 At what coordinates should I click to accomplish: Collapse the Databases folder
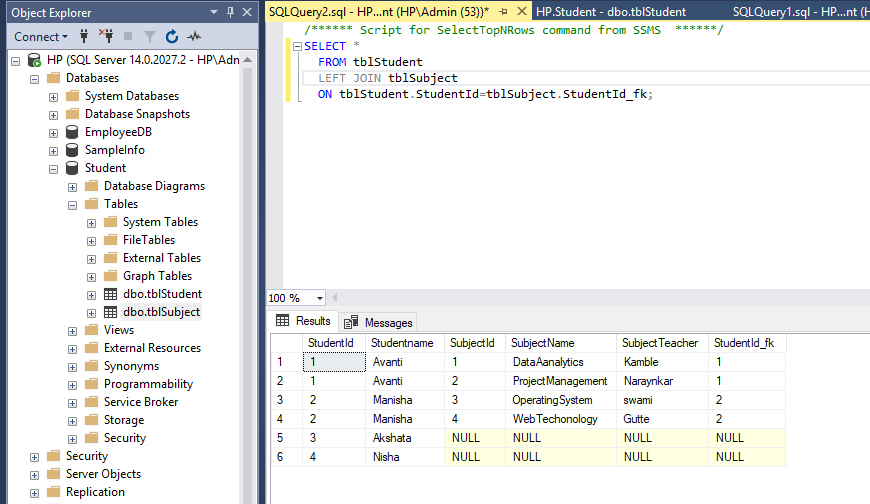(34, 79)
